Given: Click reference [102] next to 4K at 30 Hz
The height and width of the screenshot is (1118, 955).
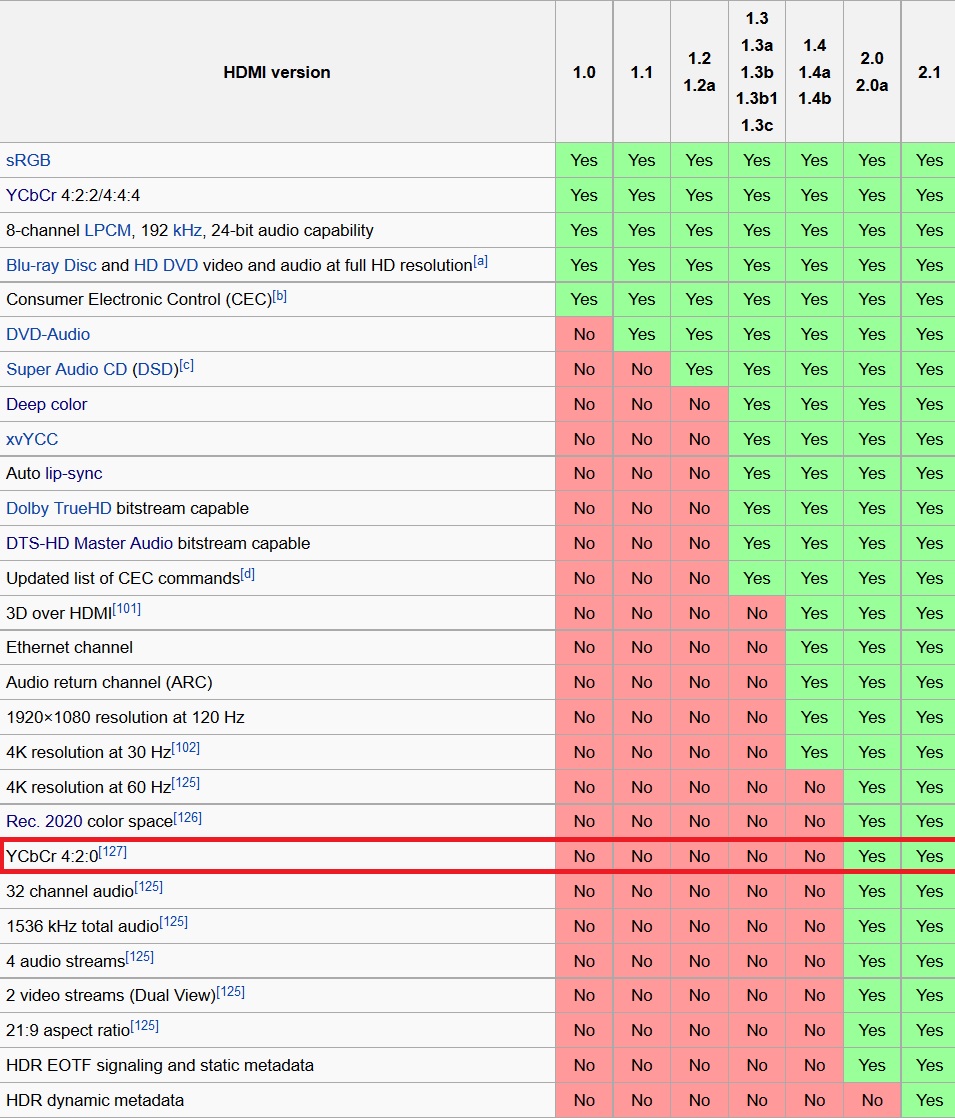Looking at the screenshot, I should pos(185,747).
